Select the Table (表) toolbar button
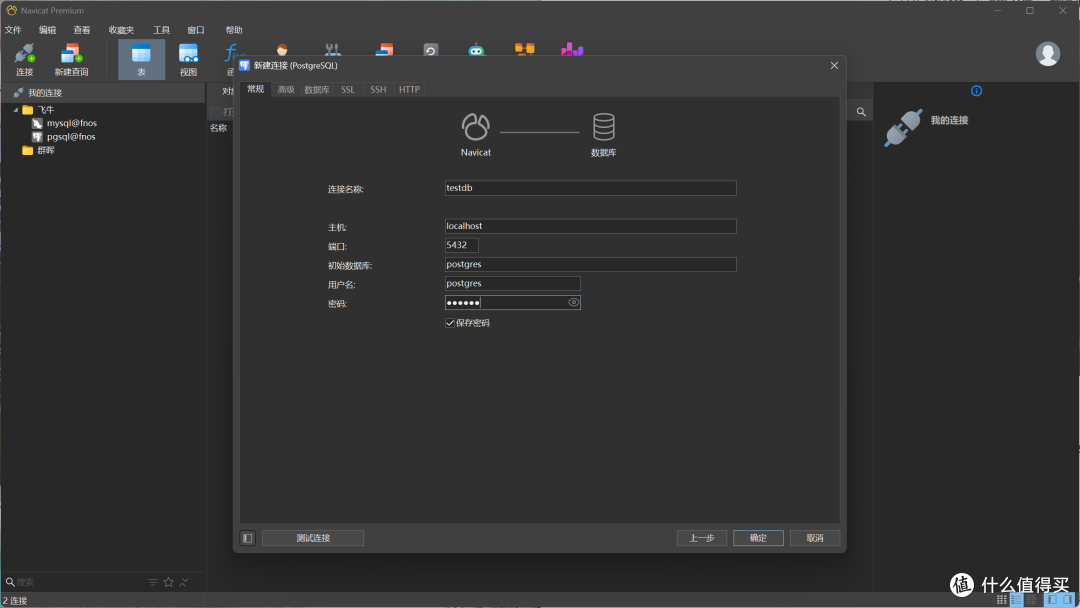The width and height of the screenshot is (1080, 608). click(141, 59)
